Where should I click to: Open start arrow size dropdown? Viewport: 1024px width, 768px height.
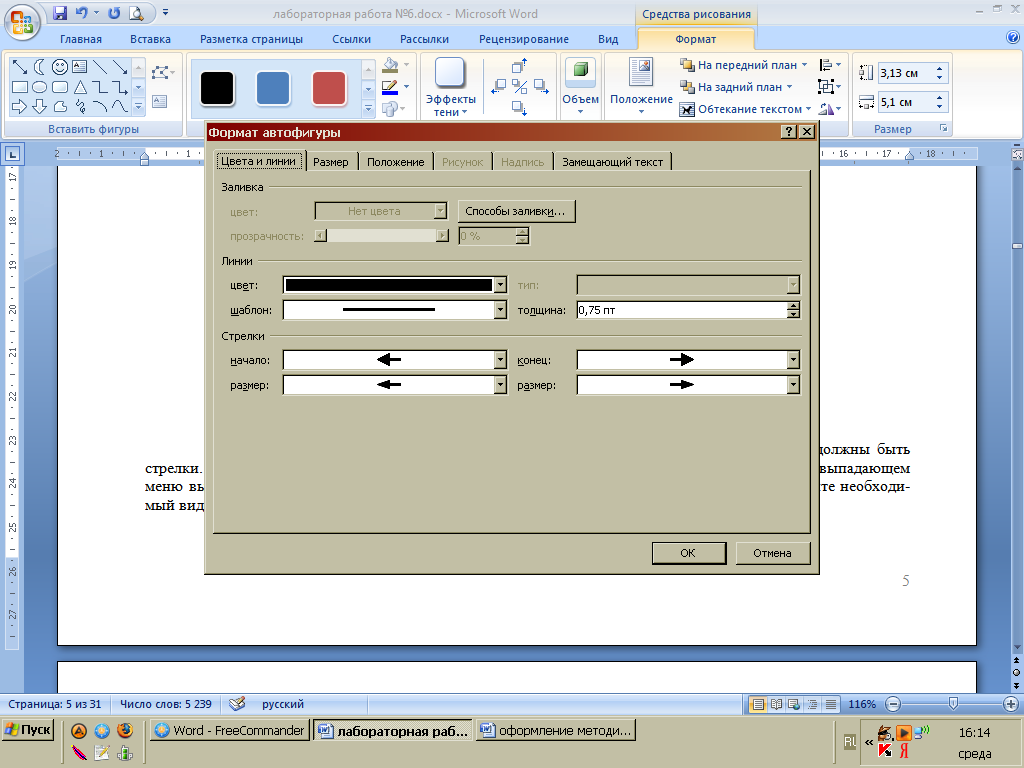pos(500,385)
